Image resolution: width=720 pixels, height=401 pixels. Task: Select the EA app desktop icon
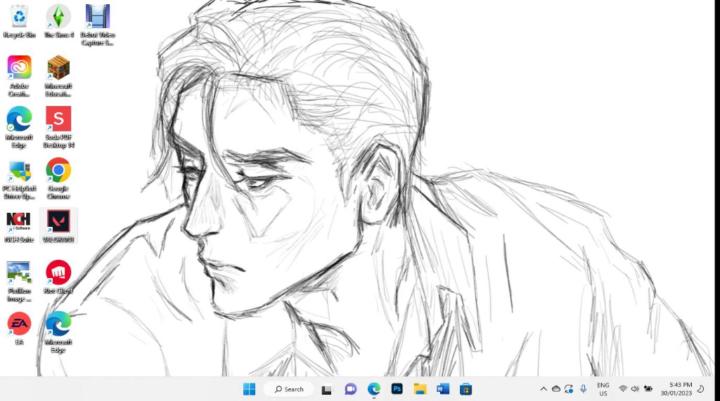(x=19, y=324)
